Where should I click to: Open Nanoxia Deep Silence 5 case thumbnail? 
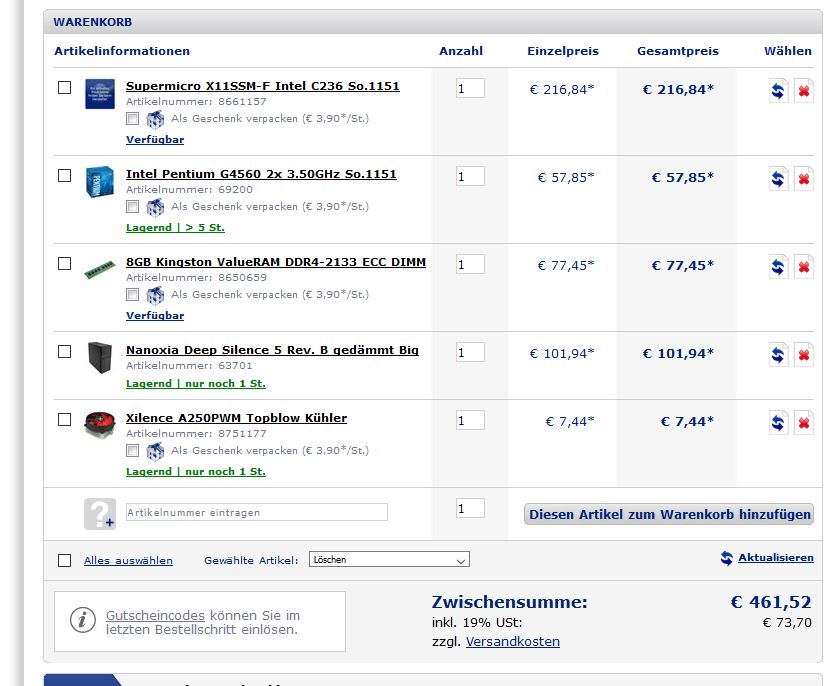[100, 357]
